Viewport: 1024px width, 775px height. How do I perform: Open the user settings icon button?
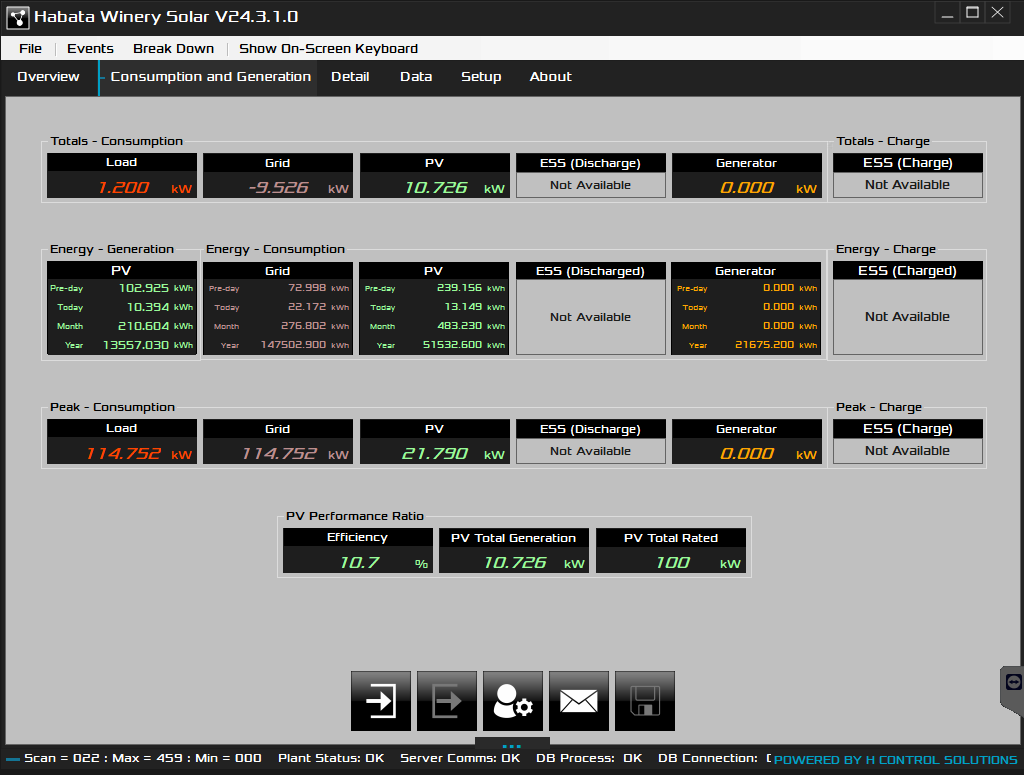point(513,701)
